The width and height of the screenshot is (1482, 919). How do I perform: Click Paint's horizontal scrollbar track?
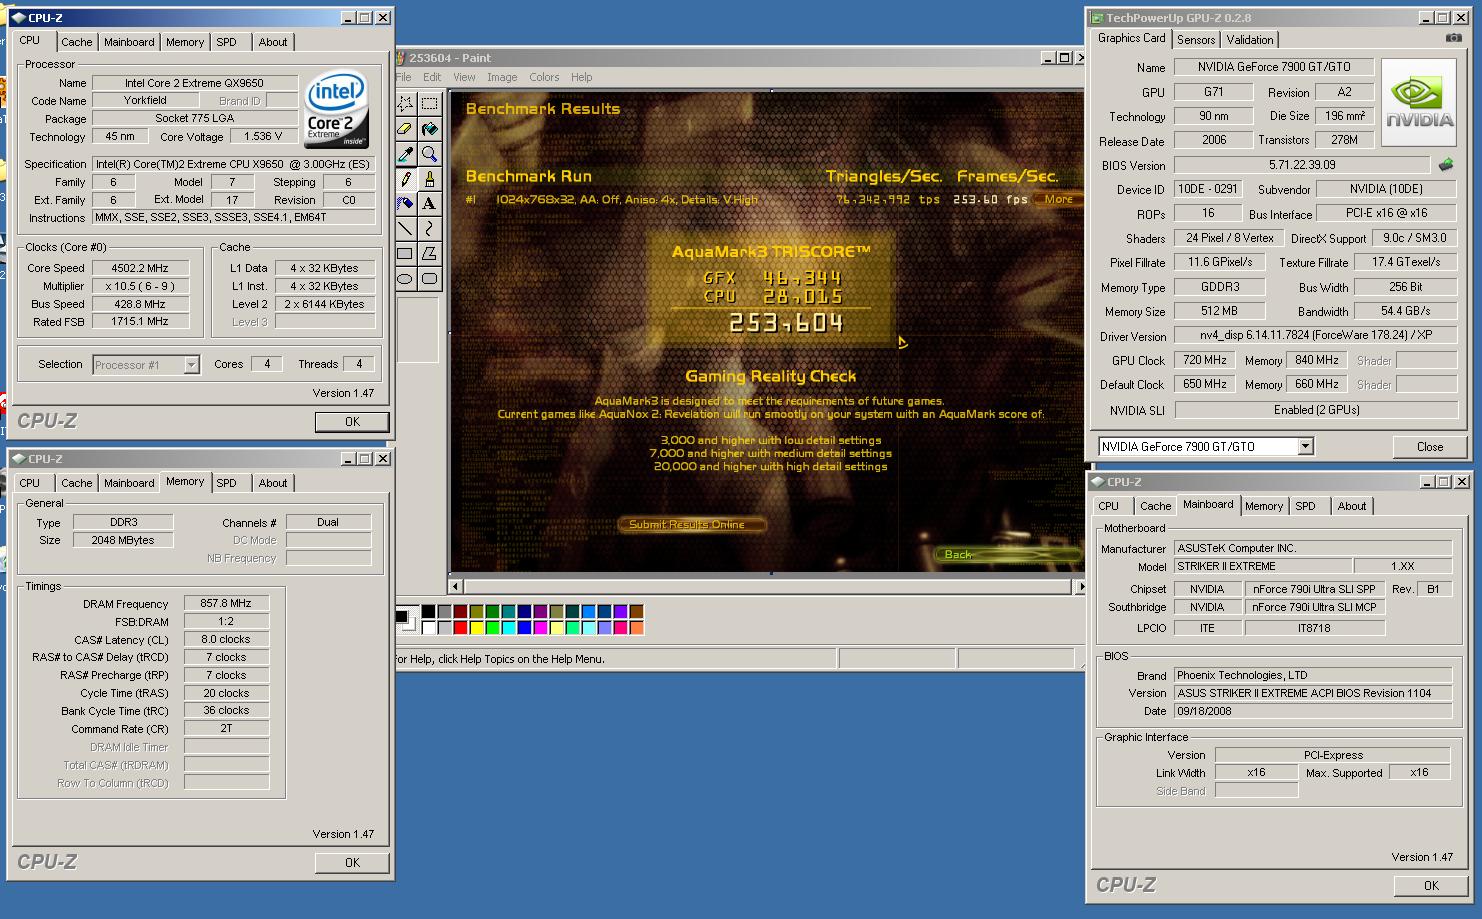[x=767, y=586]
